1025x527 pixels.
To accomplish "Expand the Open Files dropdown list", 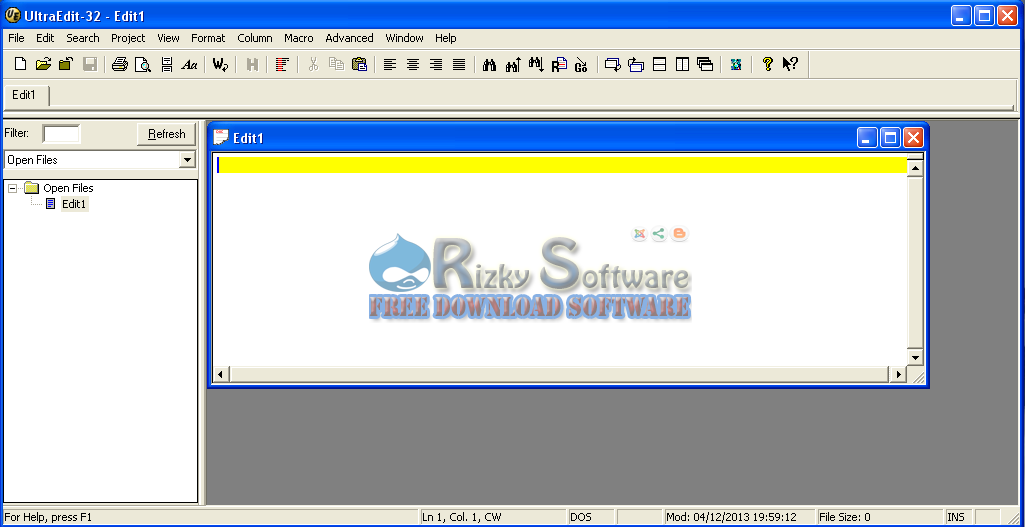I will pyautogui.click(x=188, y=160).
